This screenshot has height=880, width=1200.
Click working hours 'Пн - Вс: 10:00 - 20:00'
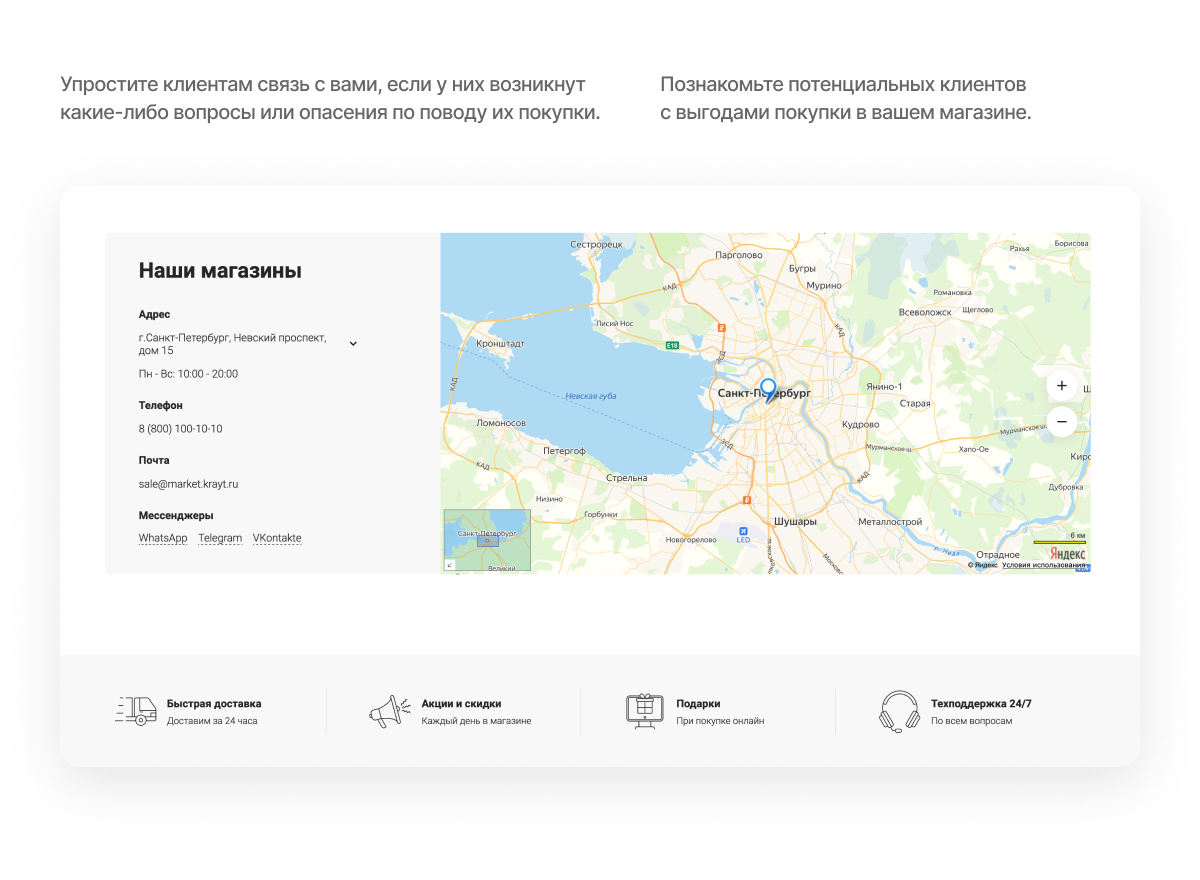click(188, 374)
